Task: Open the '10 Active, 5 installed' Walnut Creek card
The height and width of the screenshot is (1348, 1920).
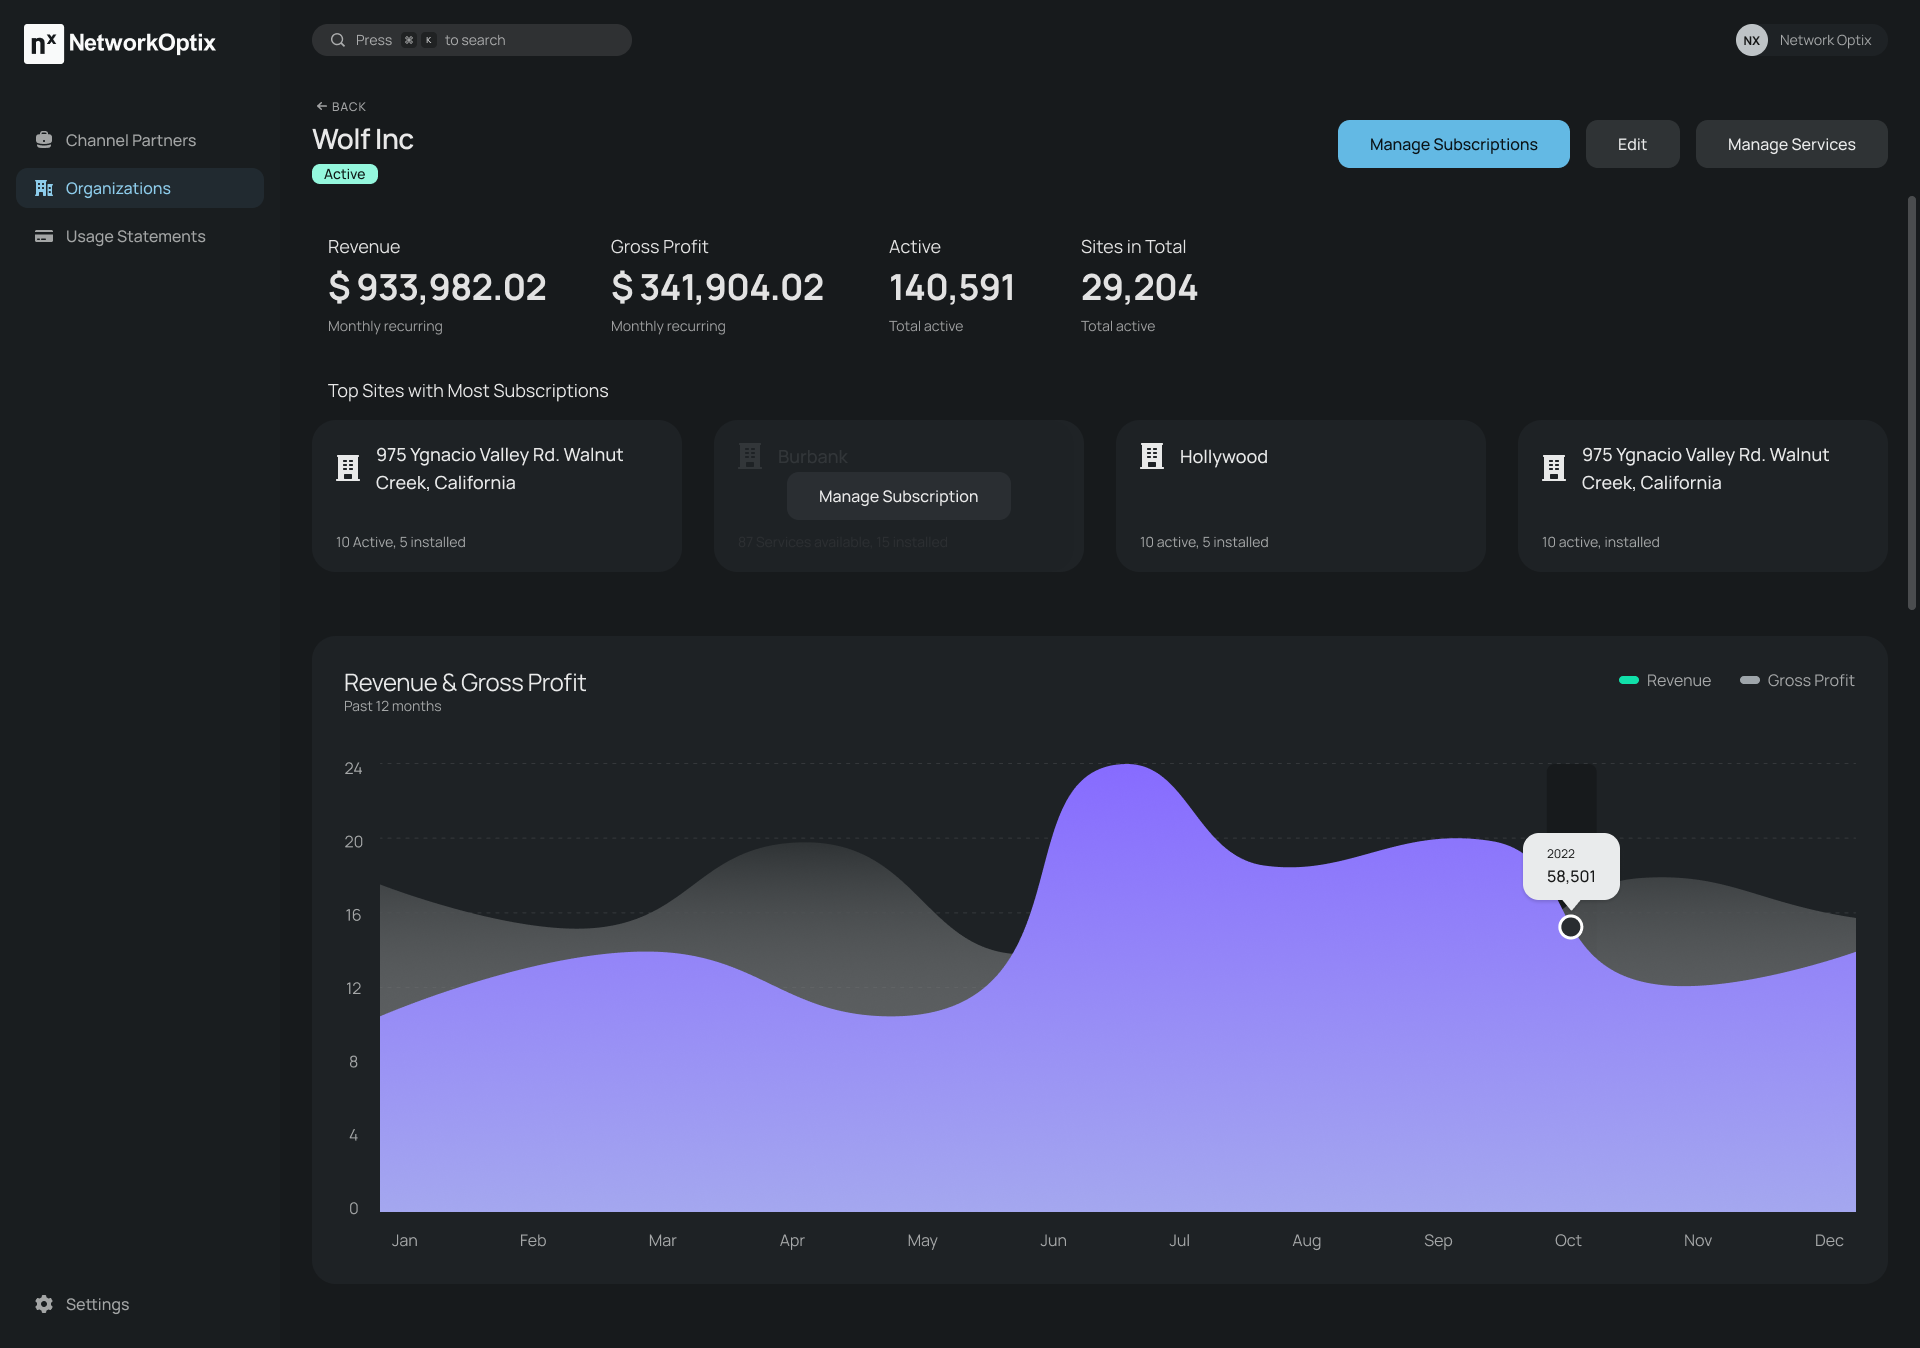Action: click(x=497, y=496)
